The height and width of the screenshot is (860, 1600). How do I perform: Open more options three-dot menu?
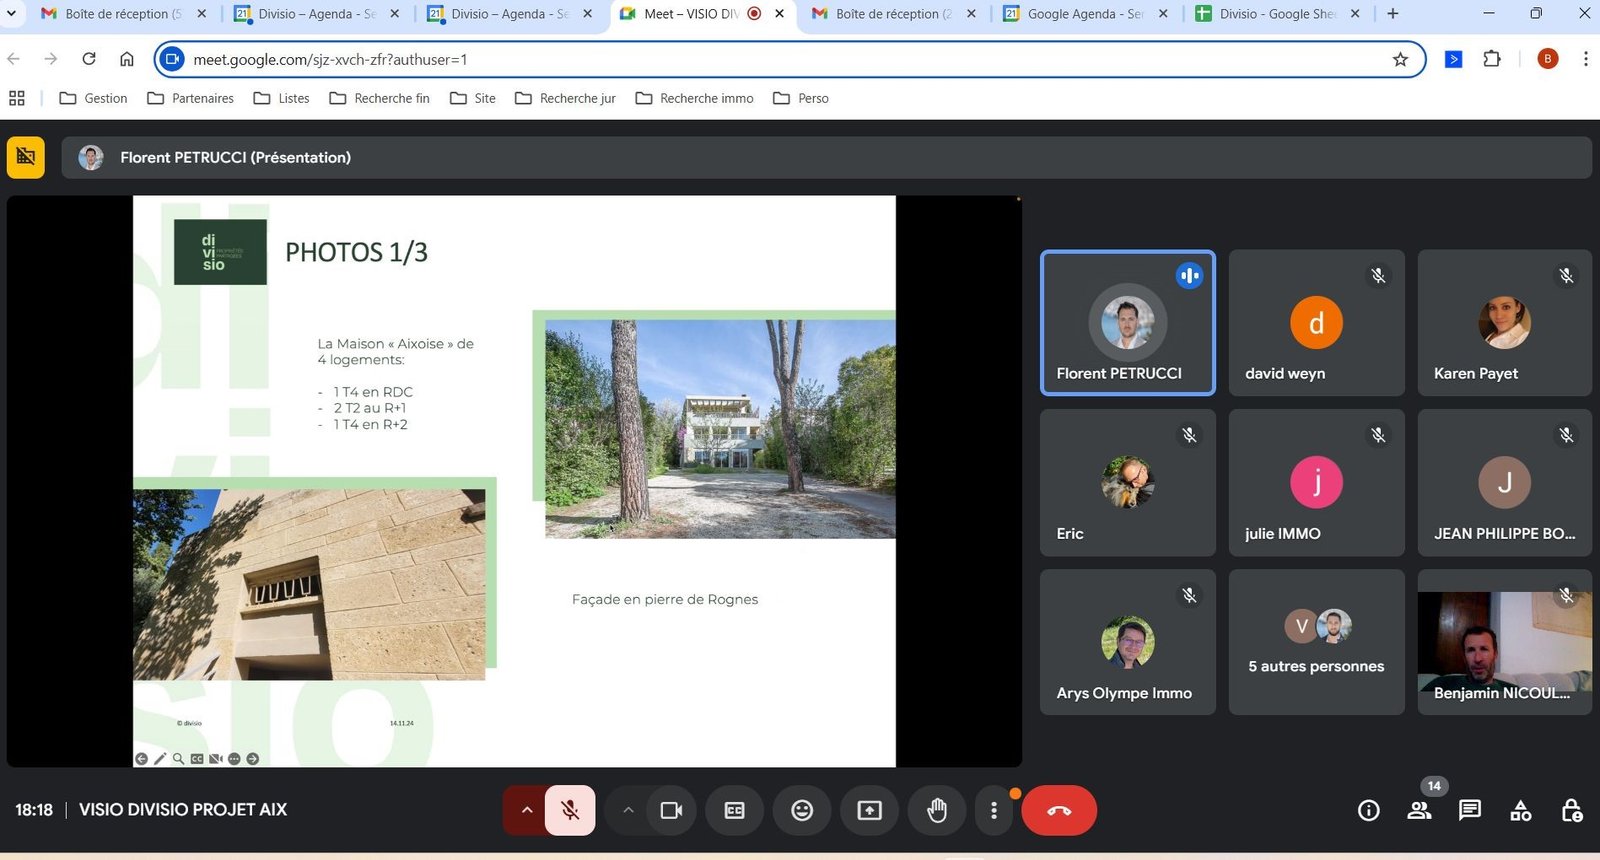click(x=993, y=810)
